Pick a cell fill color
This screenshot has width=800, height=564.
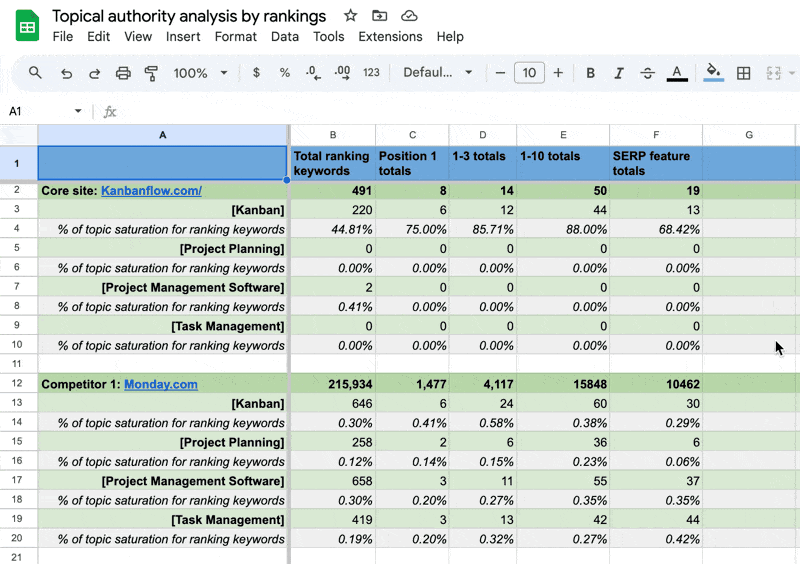[713, 73]
